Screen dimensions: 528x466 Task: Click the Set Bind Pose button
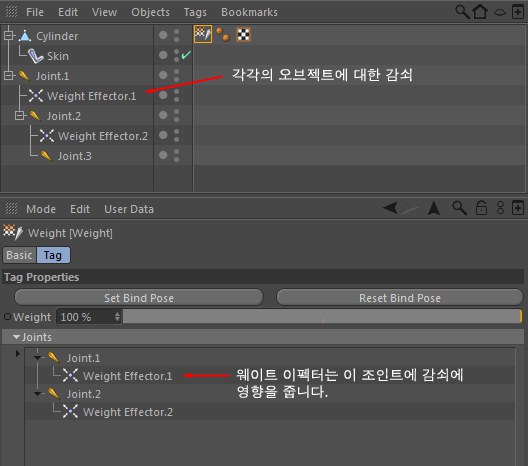(139, 298)
